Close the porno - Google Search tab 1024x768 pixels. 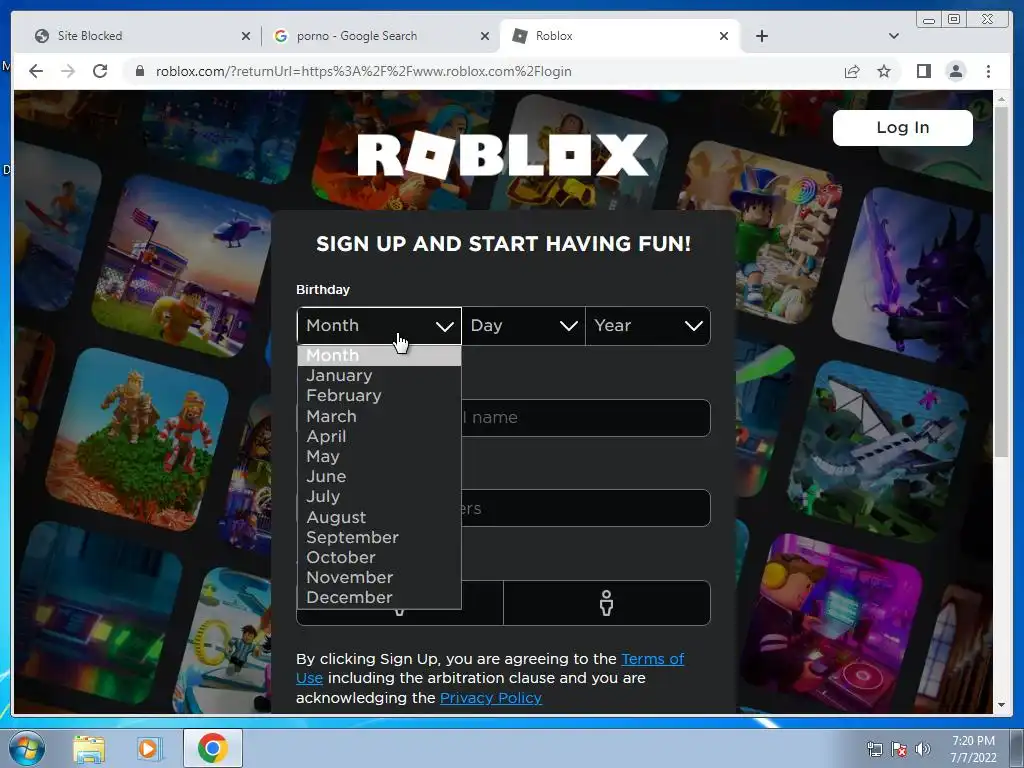[485, 36]
